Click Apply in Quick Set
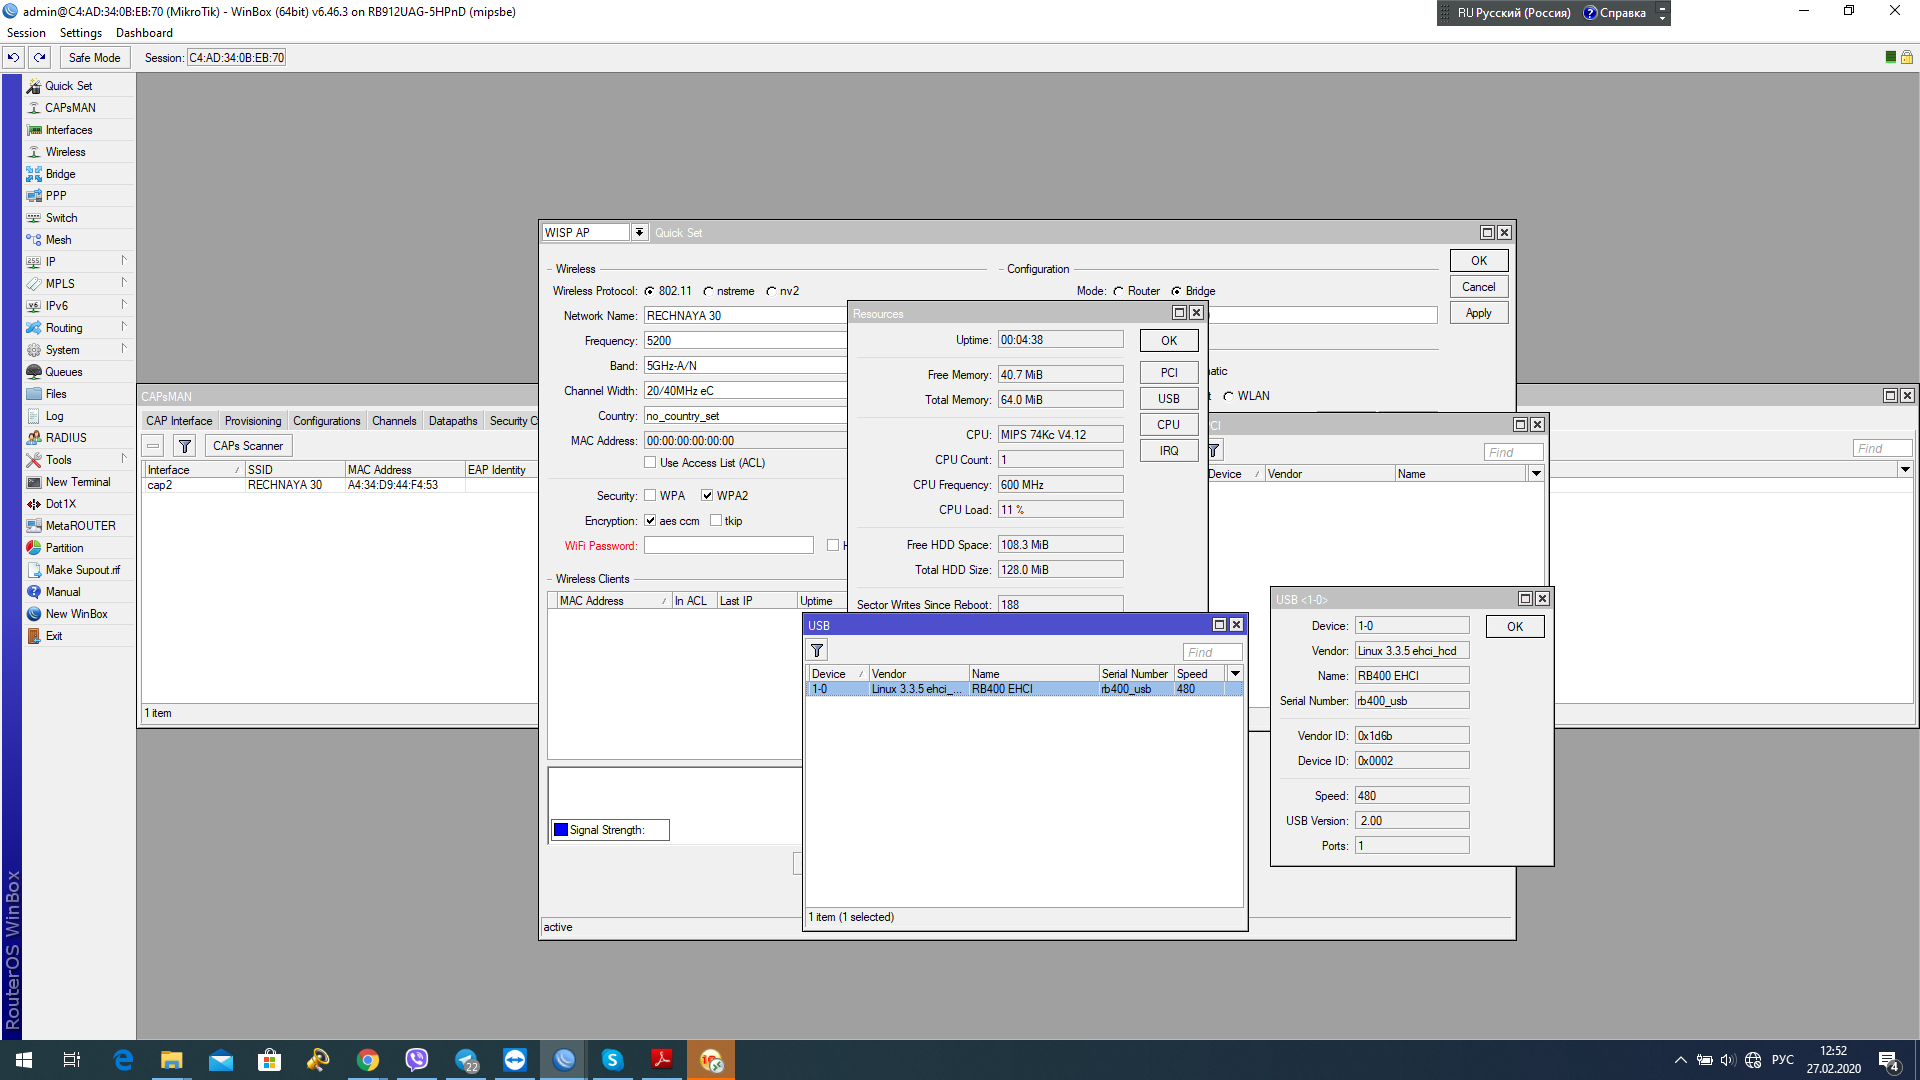Image resolution: width=1920 pixels, height=1080 pixels. [1478, 313]
